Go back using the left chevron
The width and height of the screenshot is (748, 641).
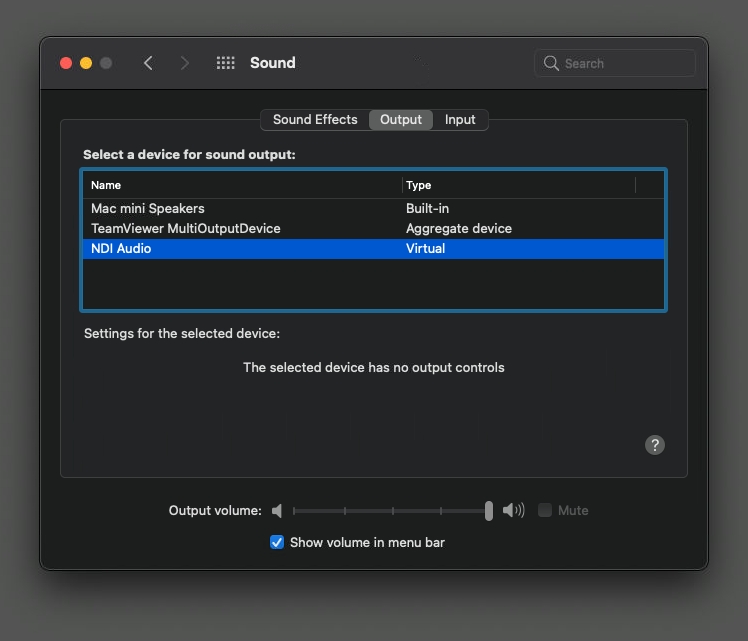click(148, 63)
